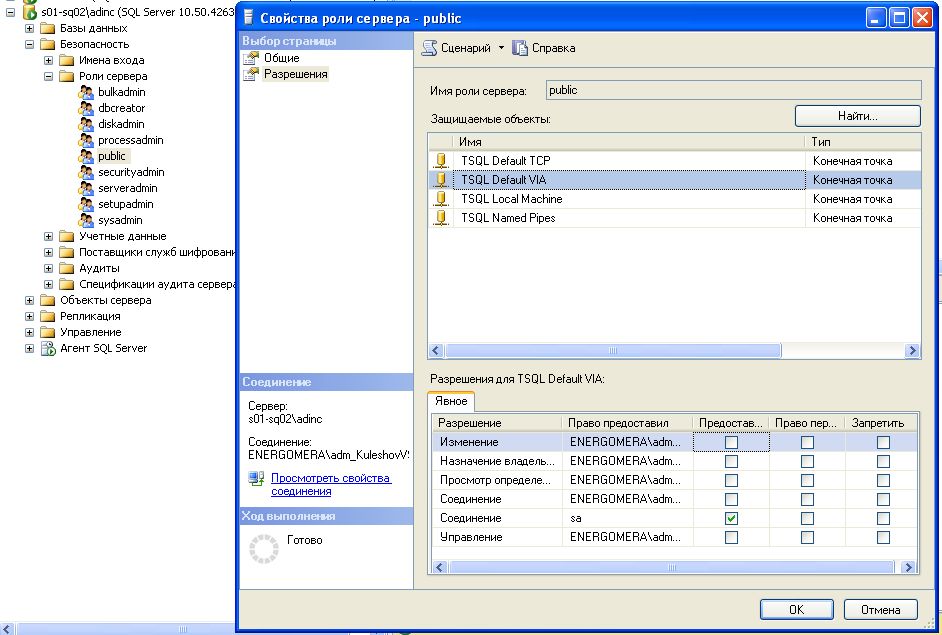Click the serveradmin role icon
The width and height of the screenshot is (942, 635).
(86, 189)
